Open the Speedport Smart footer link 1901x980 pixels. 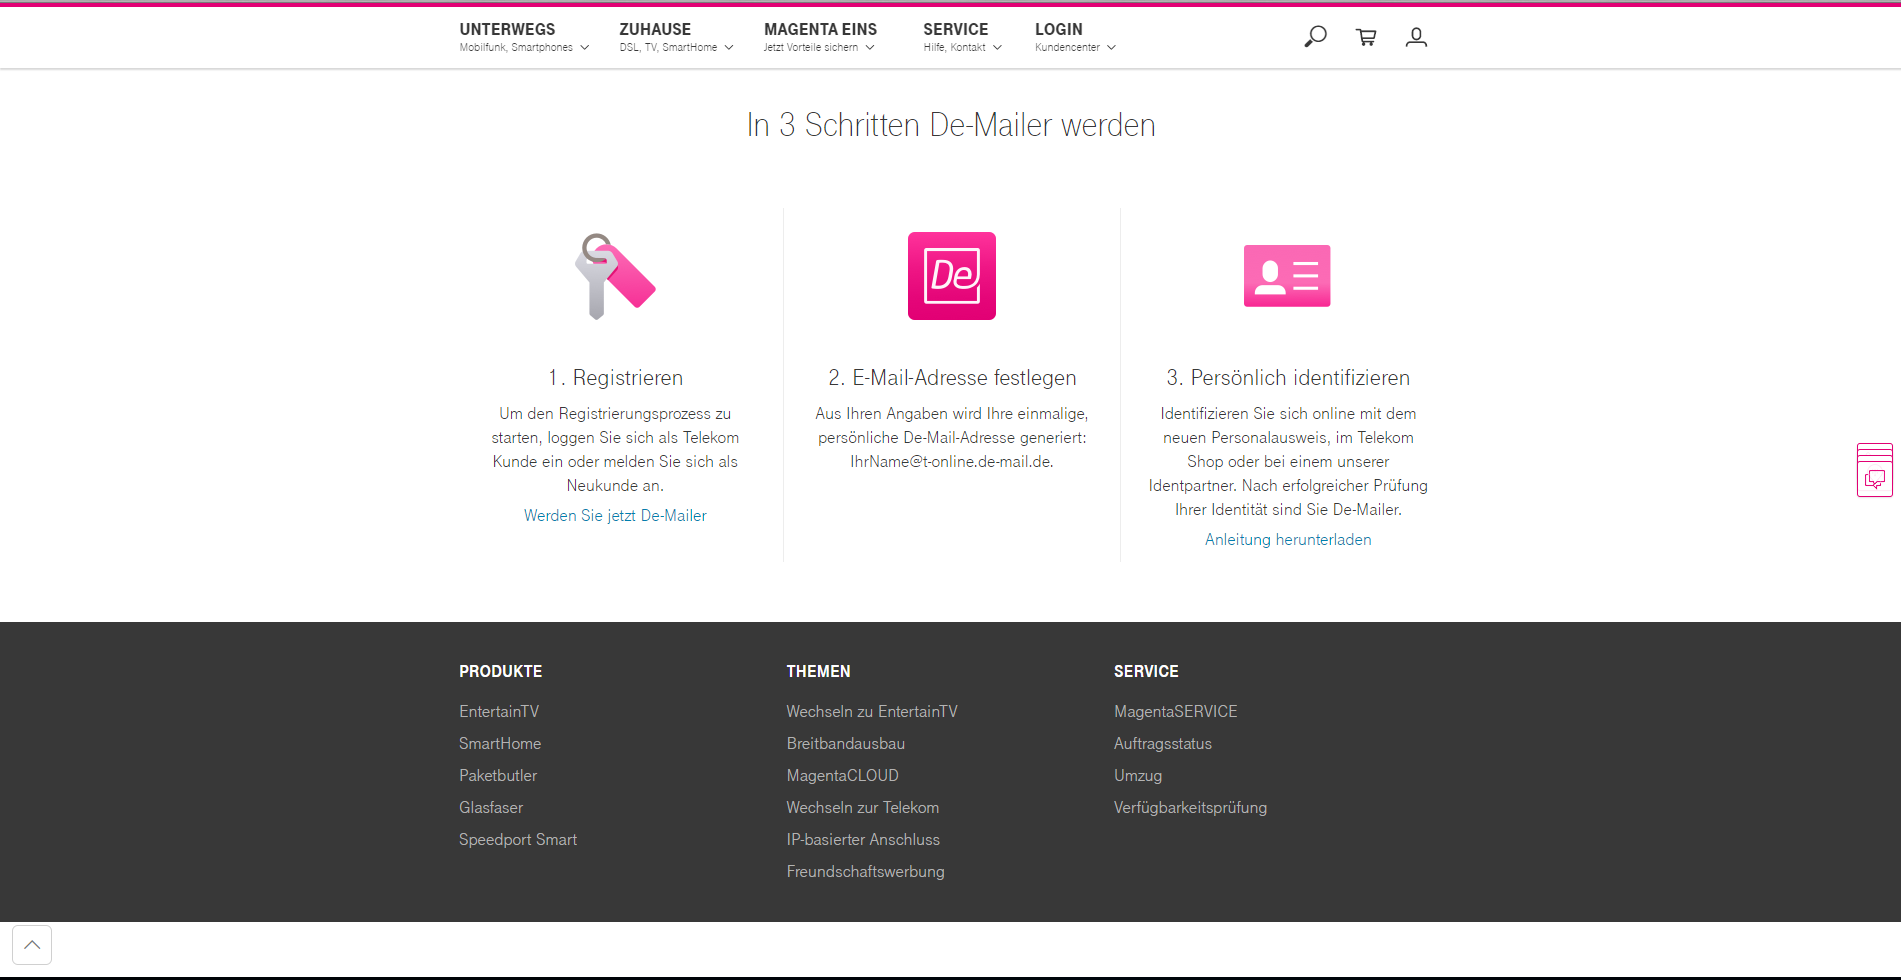tap(518, 840)
